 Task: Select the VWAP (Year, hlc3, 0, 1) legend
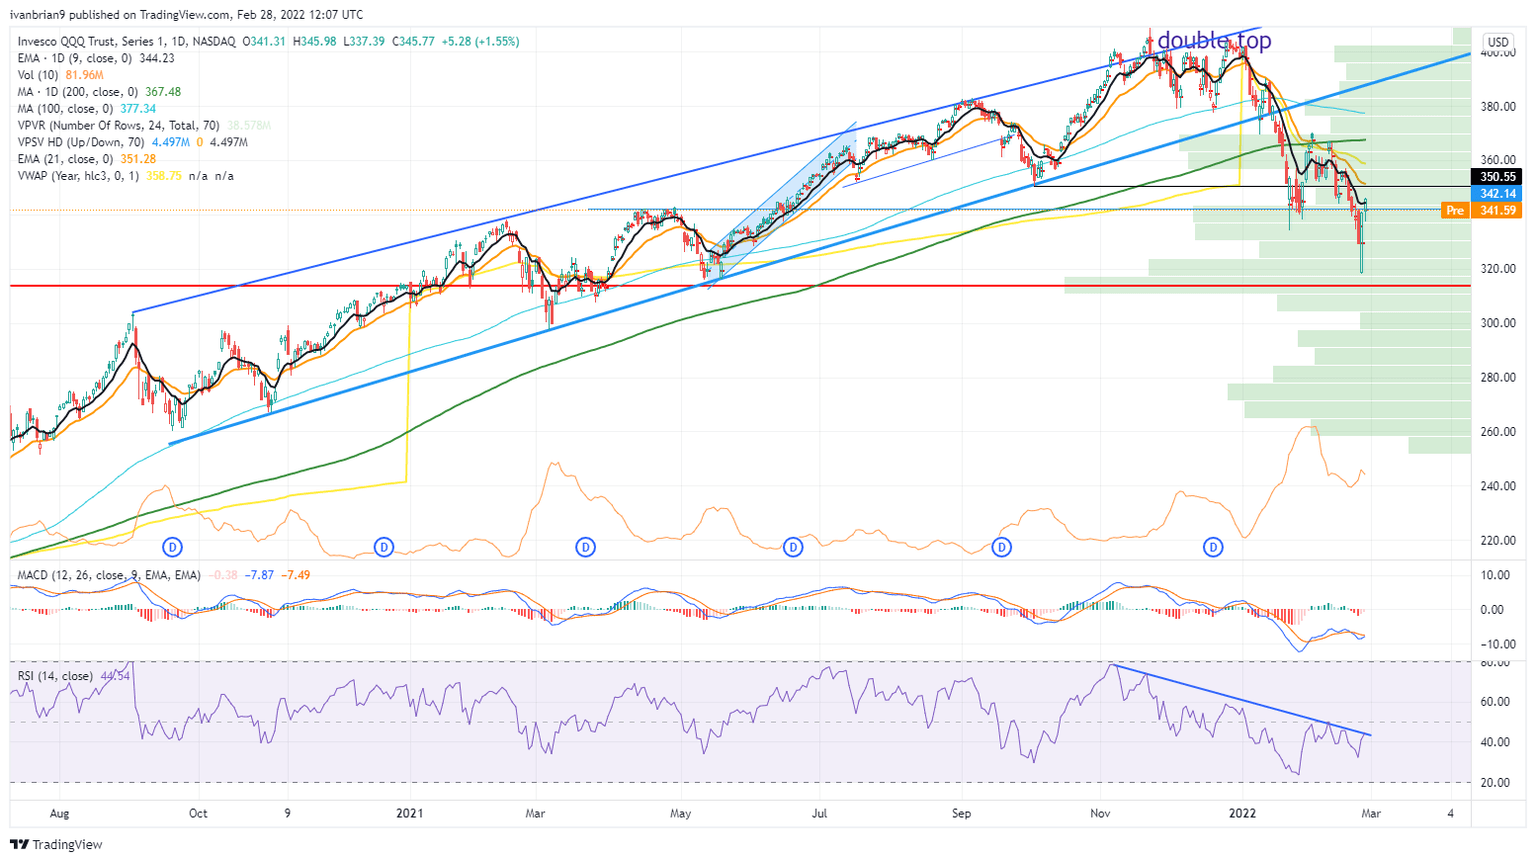(x=79, y=176)
